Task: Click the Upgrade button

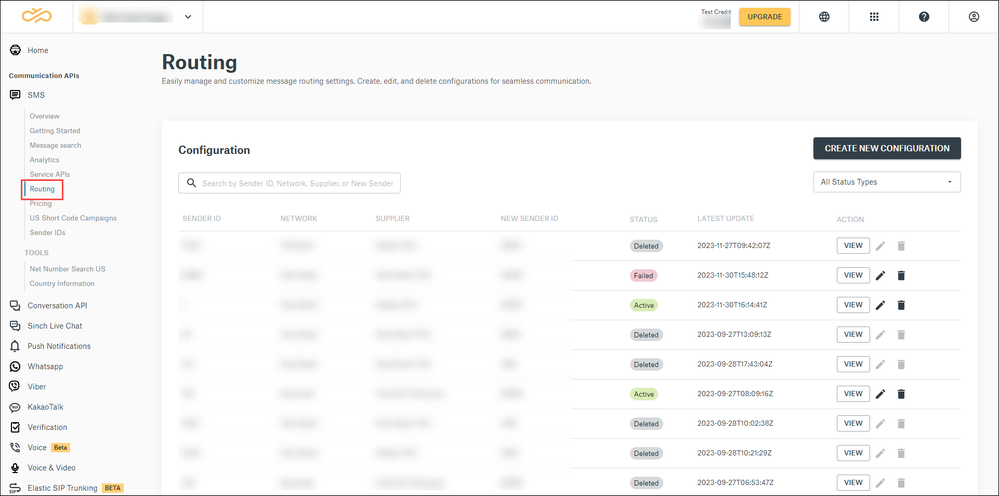Action: tap(765, 17)
